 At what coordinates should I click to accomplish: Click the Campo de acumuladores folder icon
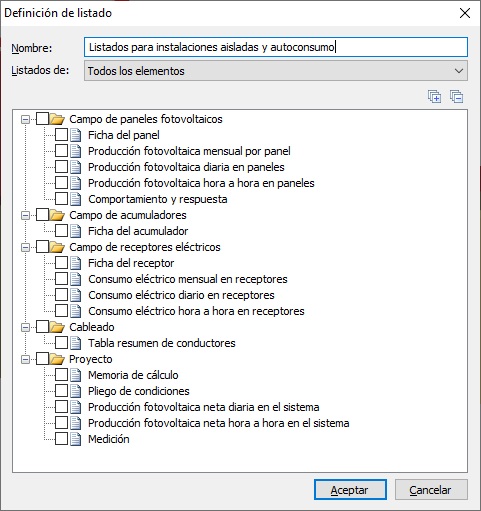57,215
